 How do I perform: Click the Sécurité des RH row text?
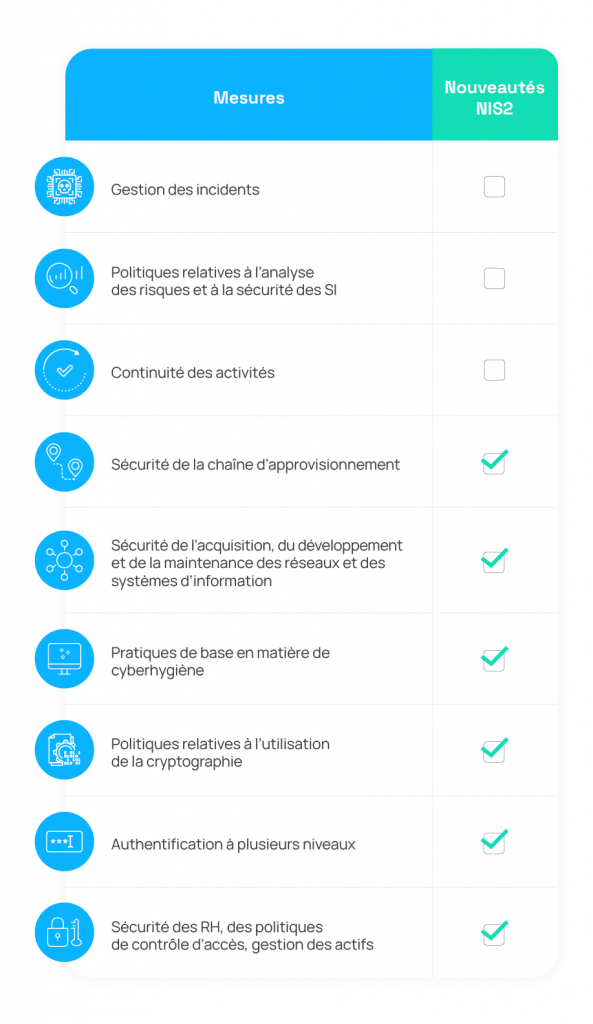[242, 936]
